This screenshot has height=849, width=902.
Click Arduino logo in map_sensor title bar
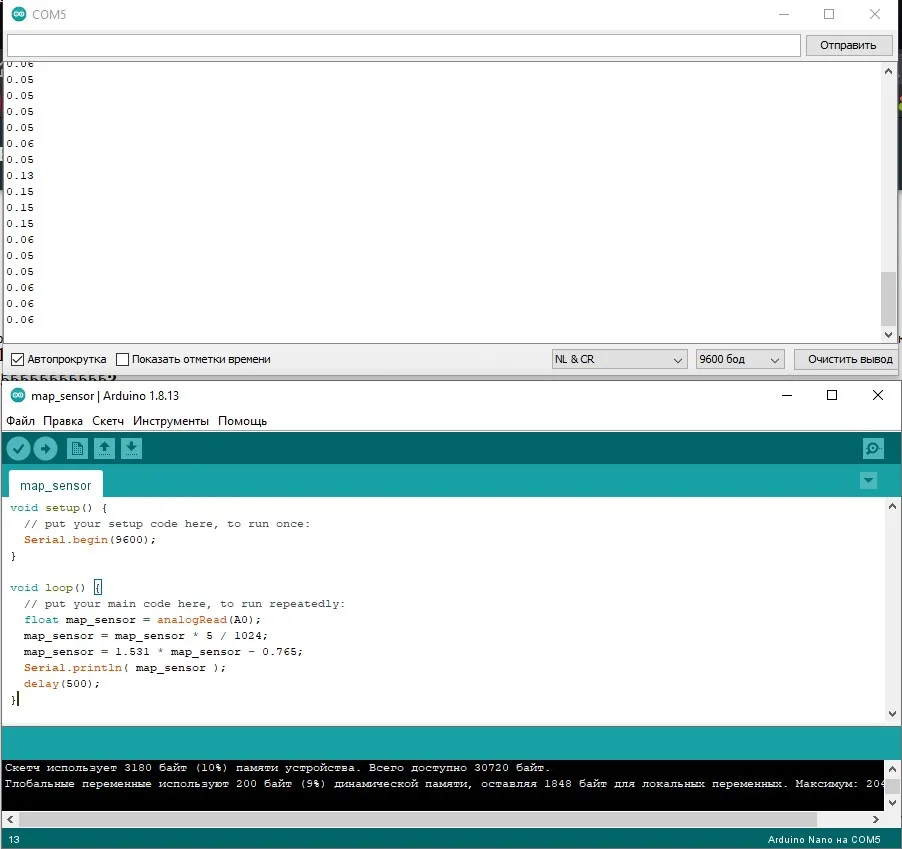(17, 396)
